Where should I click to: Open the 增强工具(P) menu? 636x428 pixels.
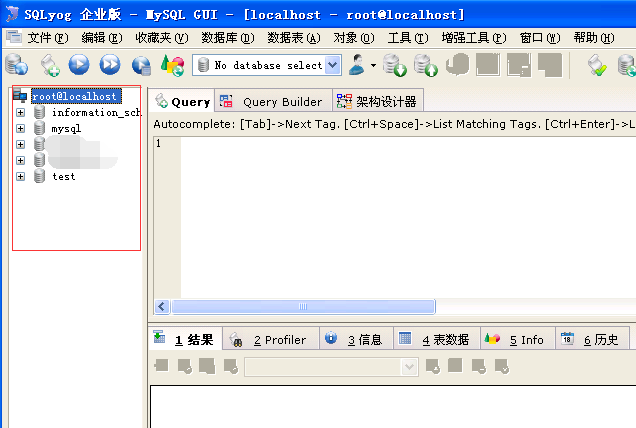point(474,38)
